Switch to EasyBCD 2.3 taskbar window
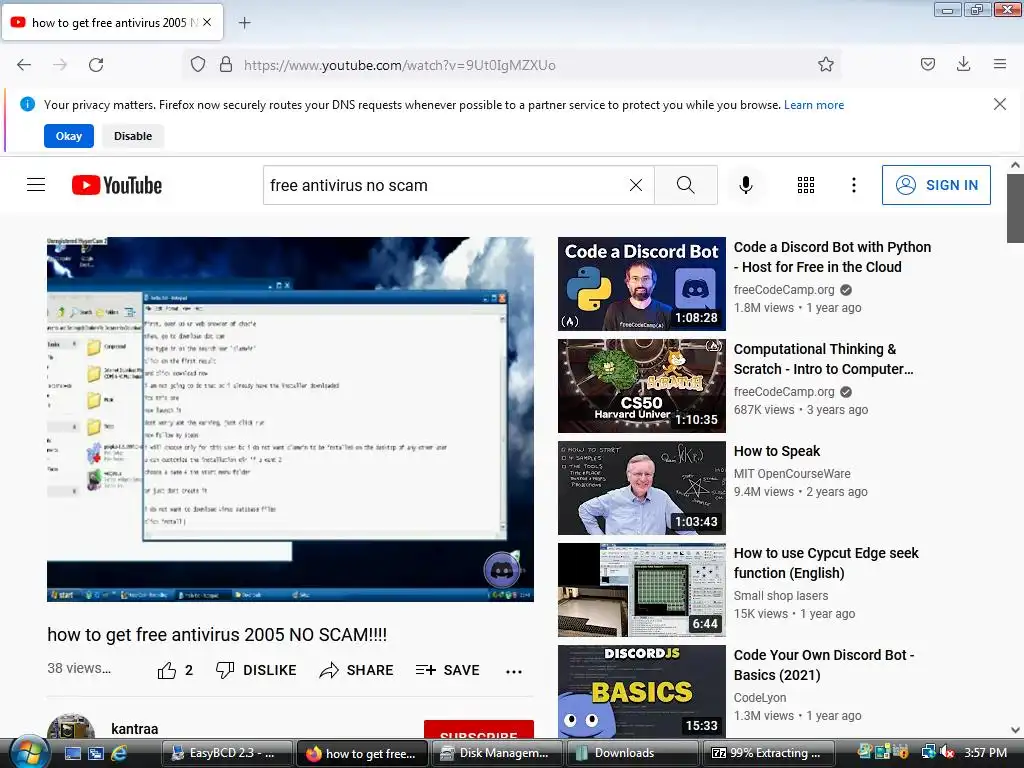The image size is (1024, 768). 226,753
